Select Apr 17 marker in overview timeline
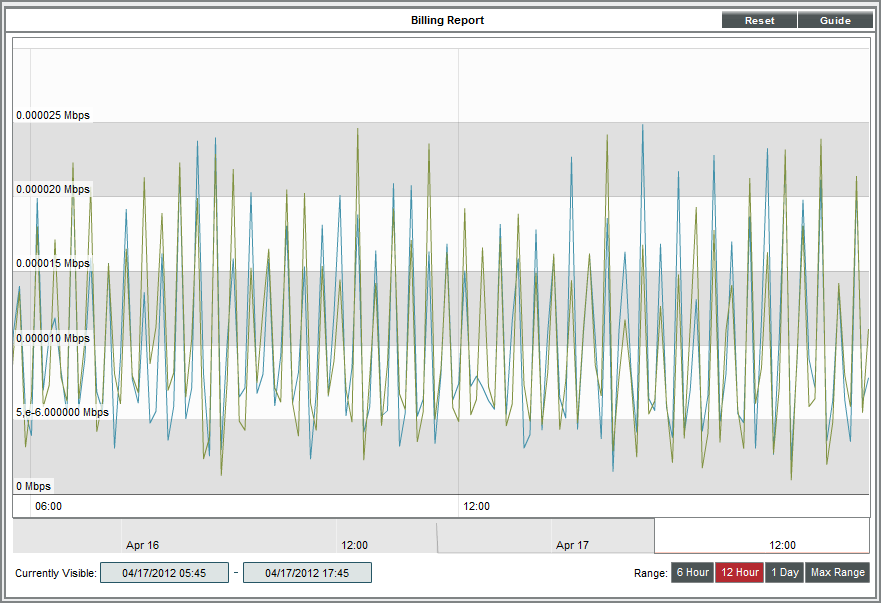This screenshot has height=603, width=881. (572, 545)
